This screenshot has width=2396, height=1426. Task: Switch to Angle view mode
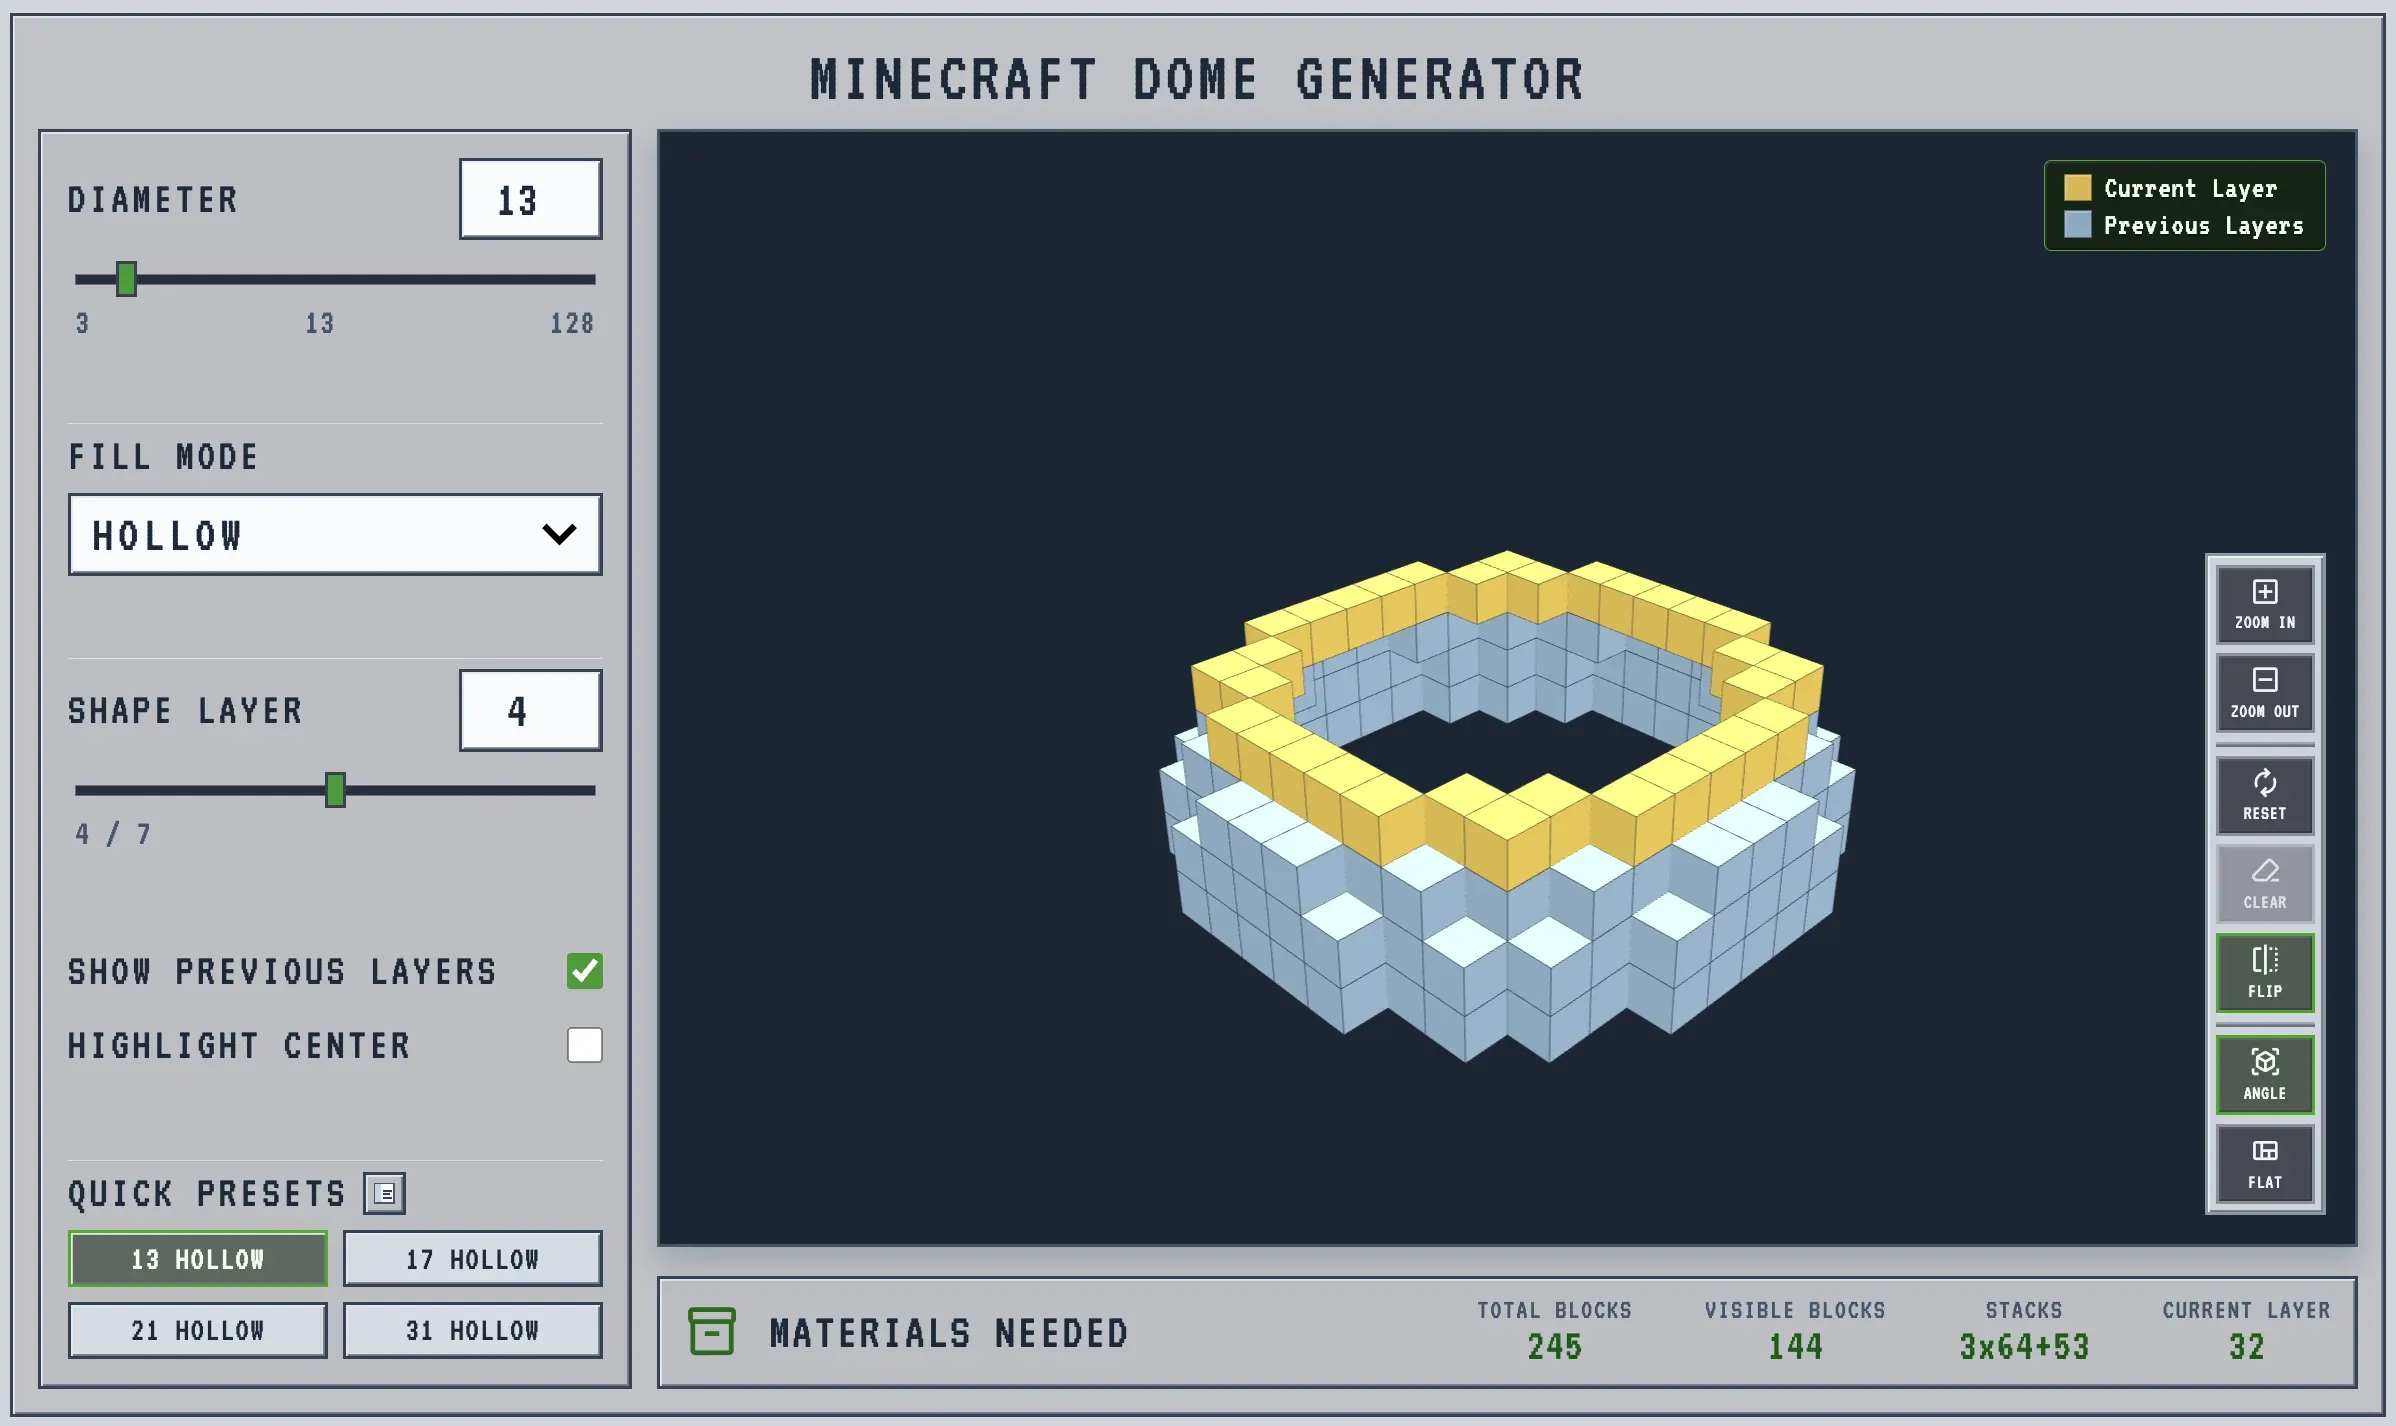(2264, 1075)
